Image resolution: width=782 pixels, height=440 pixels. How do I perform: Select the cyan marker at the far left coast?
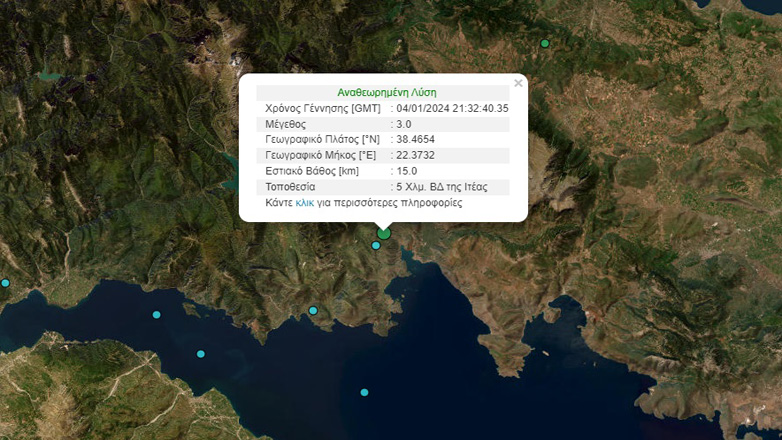(x=5, y=283)
